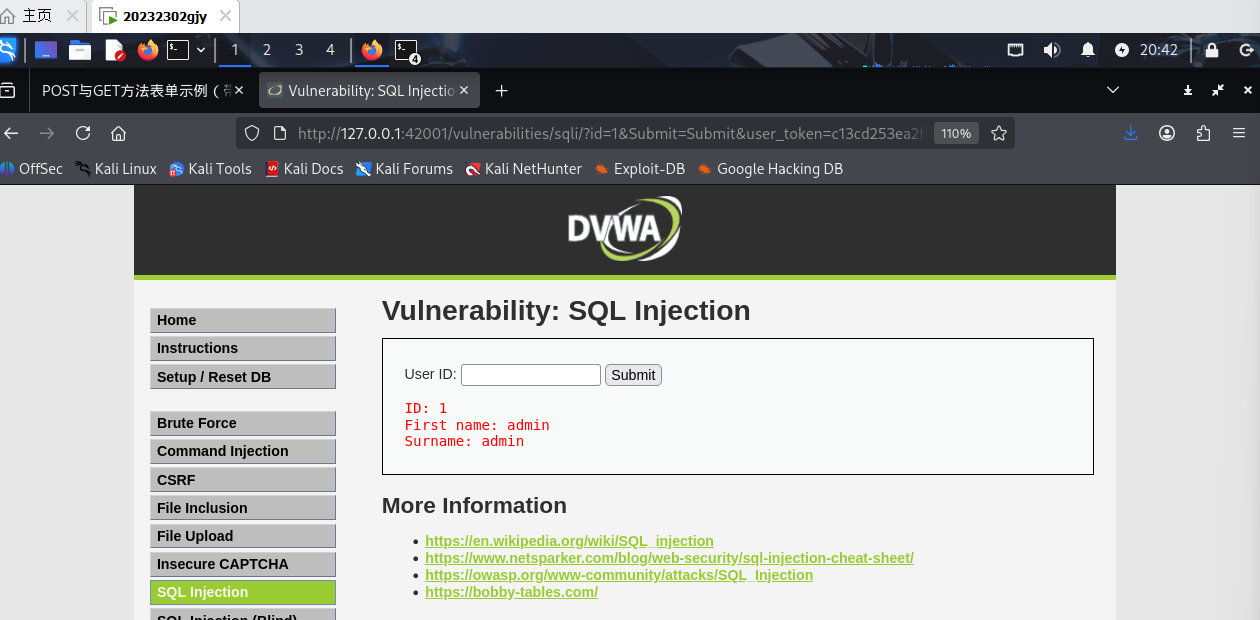Image resolution: width=1260 pixels, height=620 pixels.
Task: Open the Firefox hamburger menu
Action: 1239,133
